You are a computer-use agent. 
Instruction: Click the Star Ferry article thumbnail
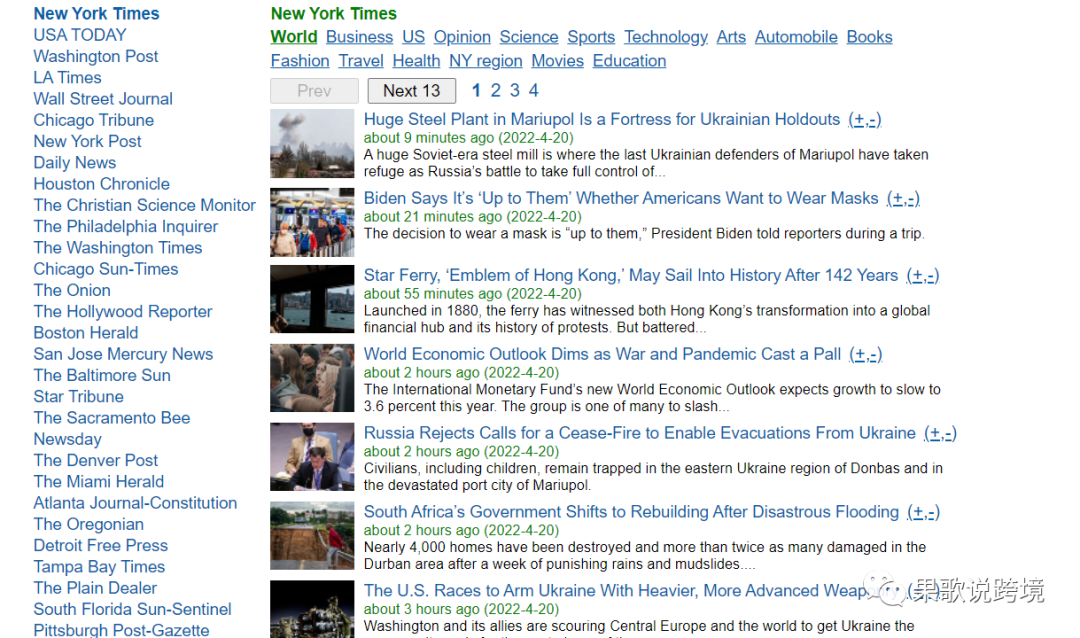coord(312,299)
